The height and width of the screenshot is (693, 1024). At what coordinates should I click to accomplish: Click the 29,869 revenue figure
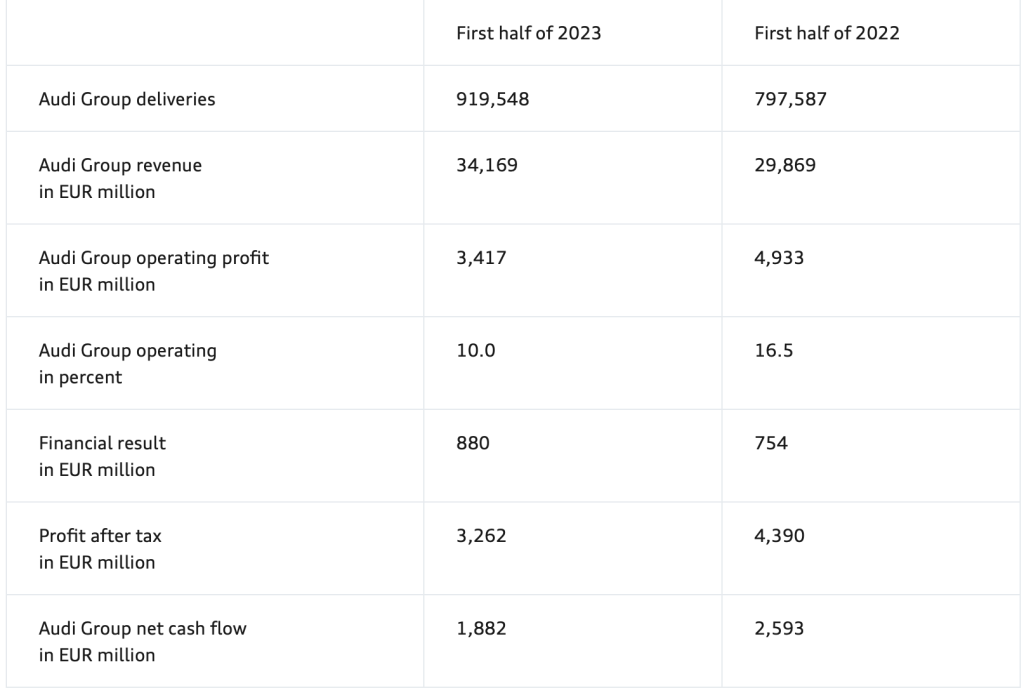tap(785, 165)
